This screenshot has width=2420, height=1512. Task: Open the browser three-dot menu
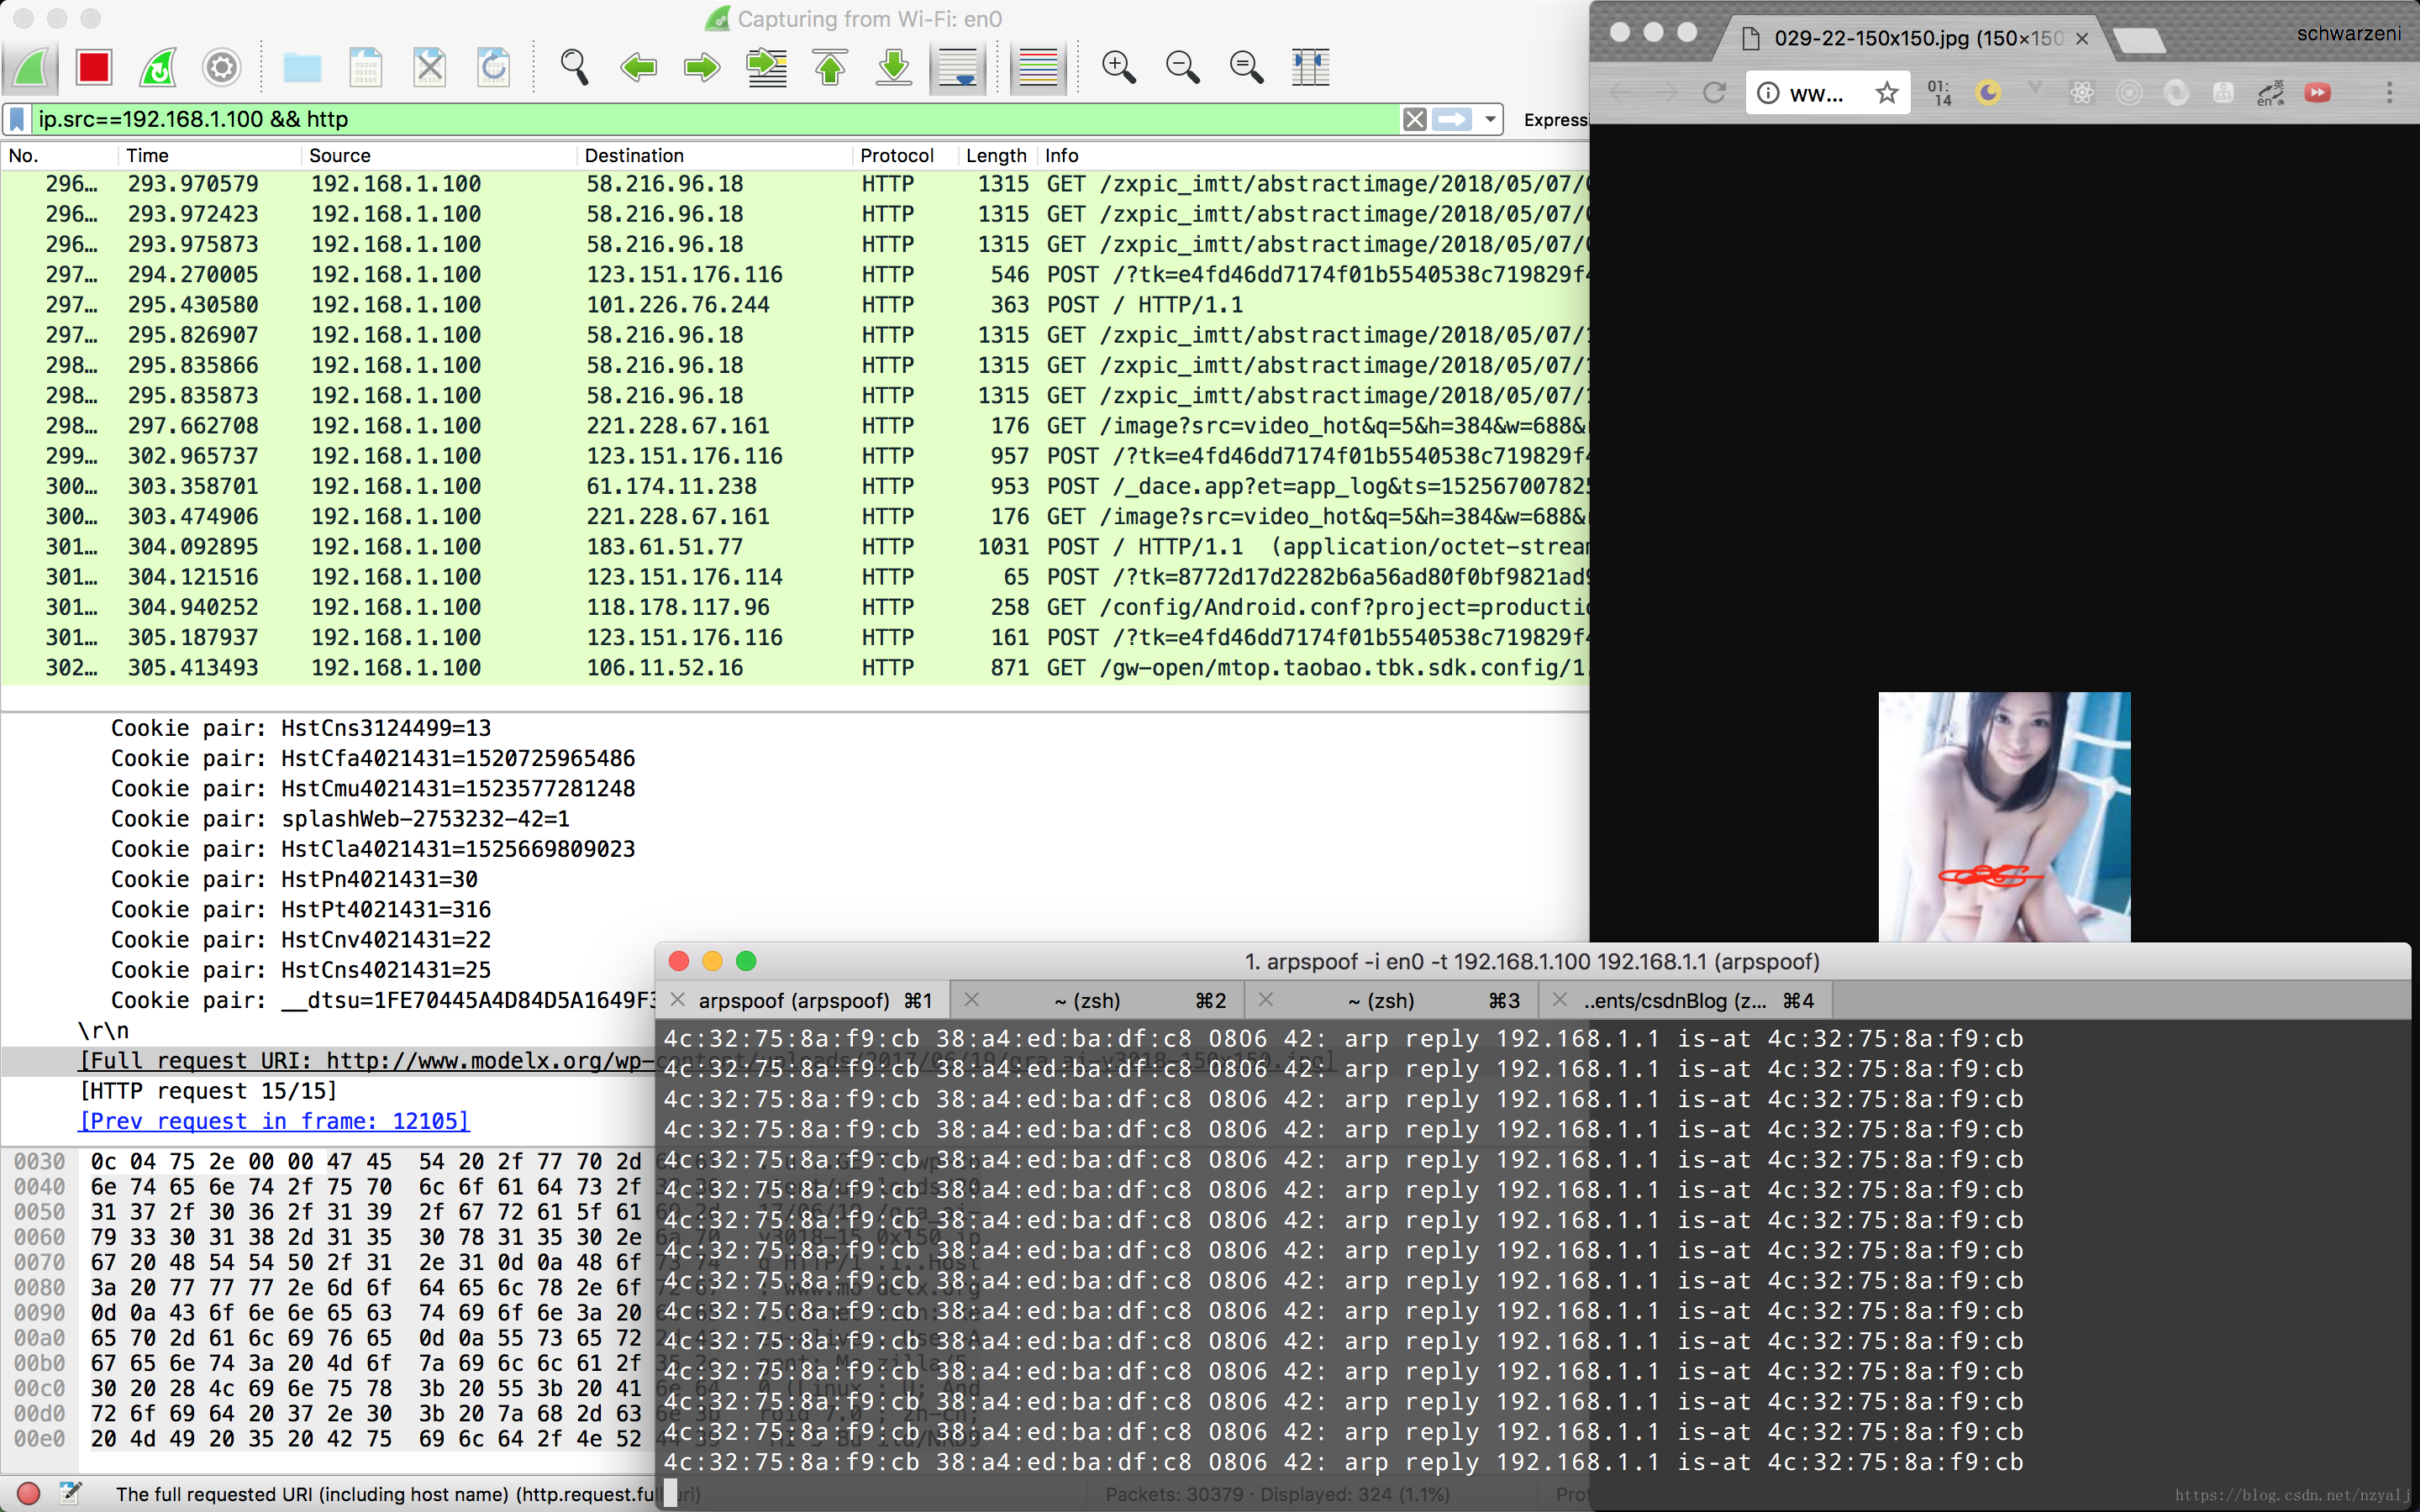(2389, 93)
